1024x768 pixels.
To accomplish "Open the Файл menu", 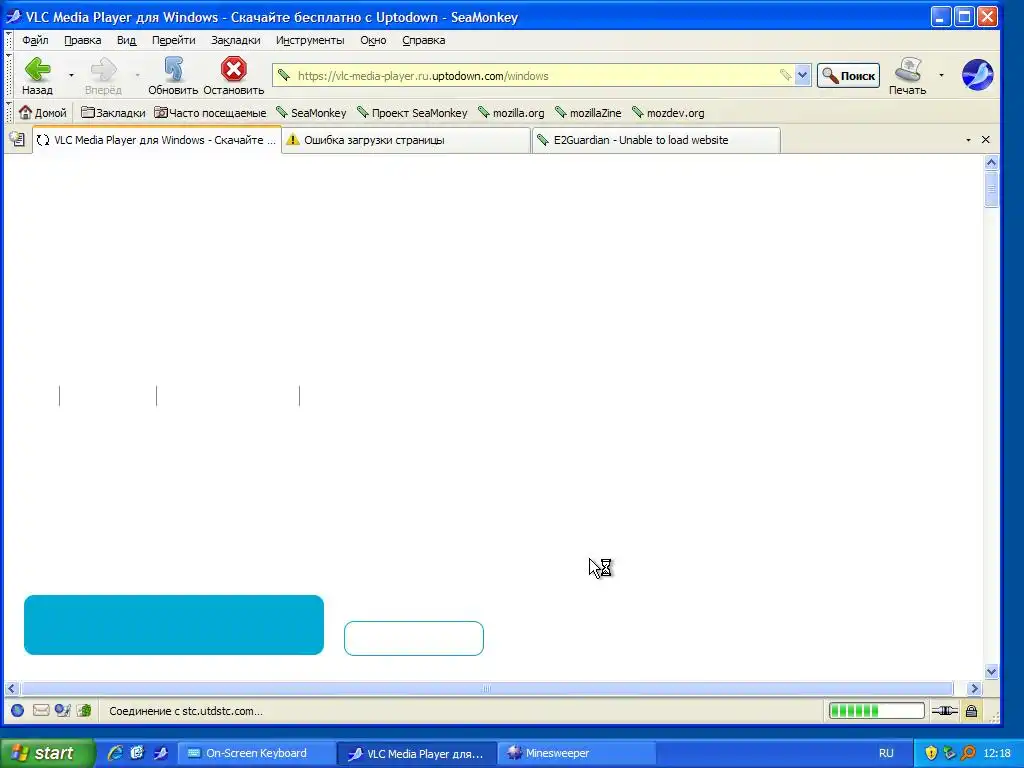I will [35, 40].
